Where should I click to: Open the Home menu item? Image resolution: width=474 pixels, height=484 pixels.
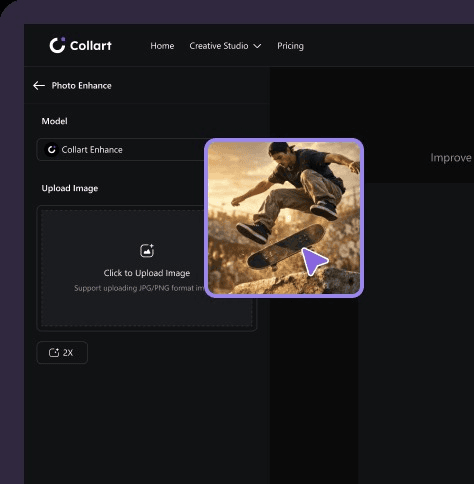click(x=162, y=46)
